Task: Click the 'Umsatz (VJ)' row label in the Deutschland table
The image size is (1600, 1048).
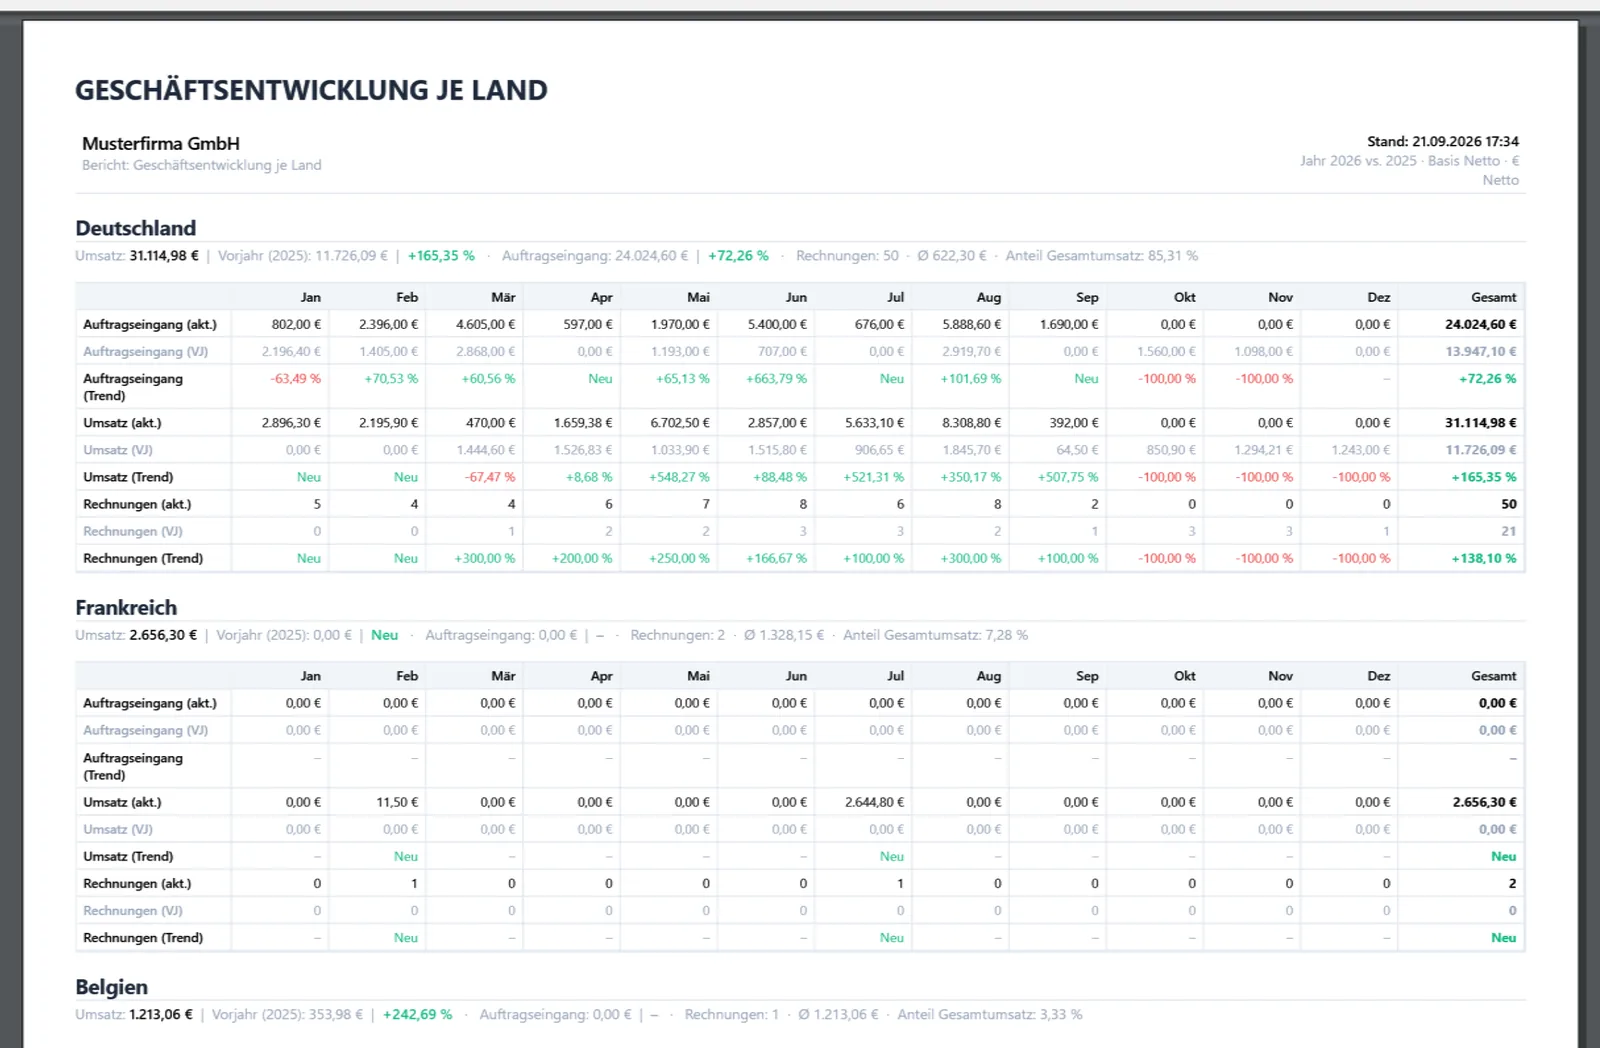Action: tap(118, 450)
